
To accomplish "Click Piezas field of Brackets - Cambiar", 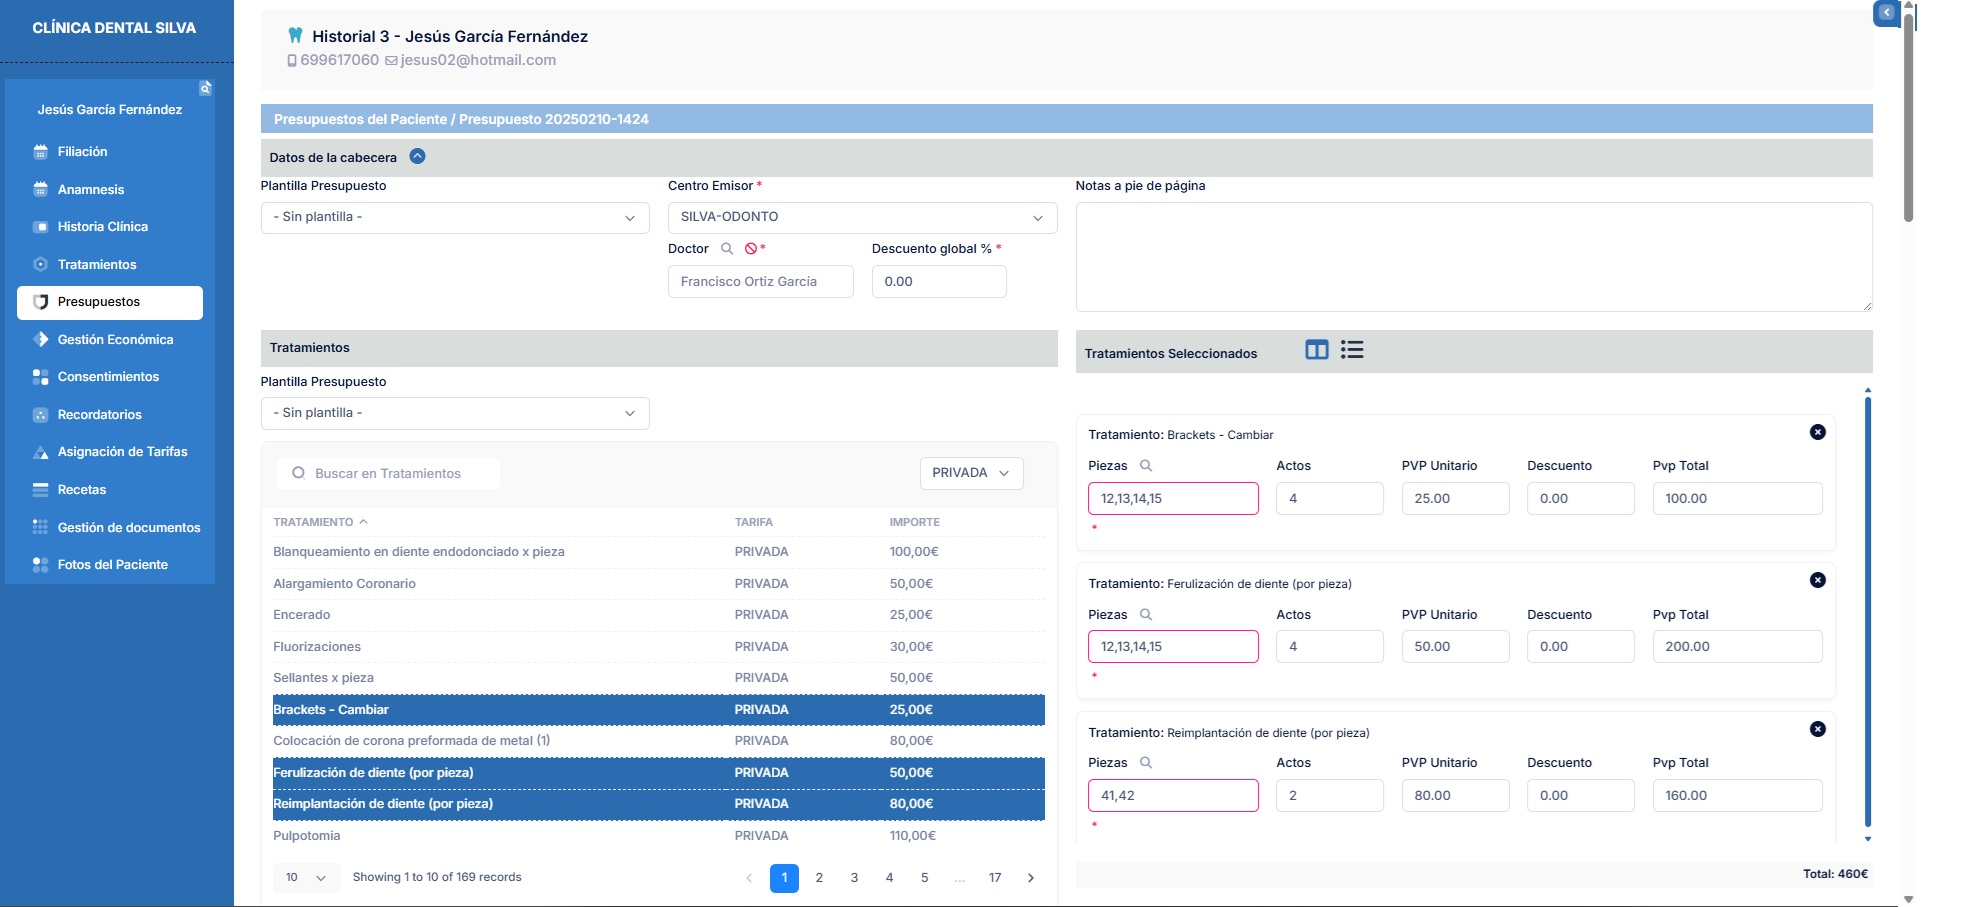I will pyautogui.click(x=1173, y=499).
